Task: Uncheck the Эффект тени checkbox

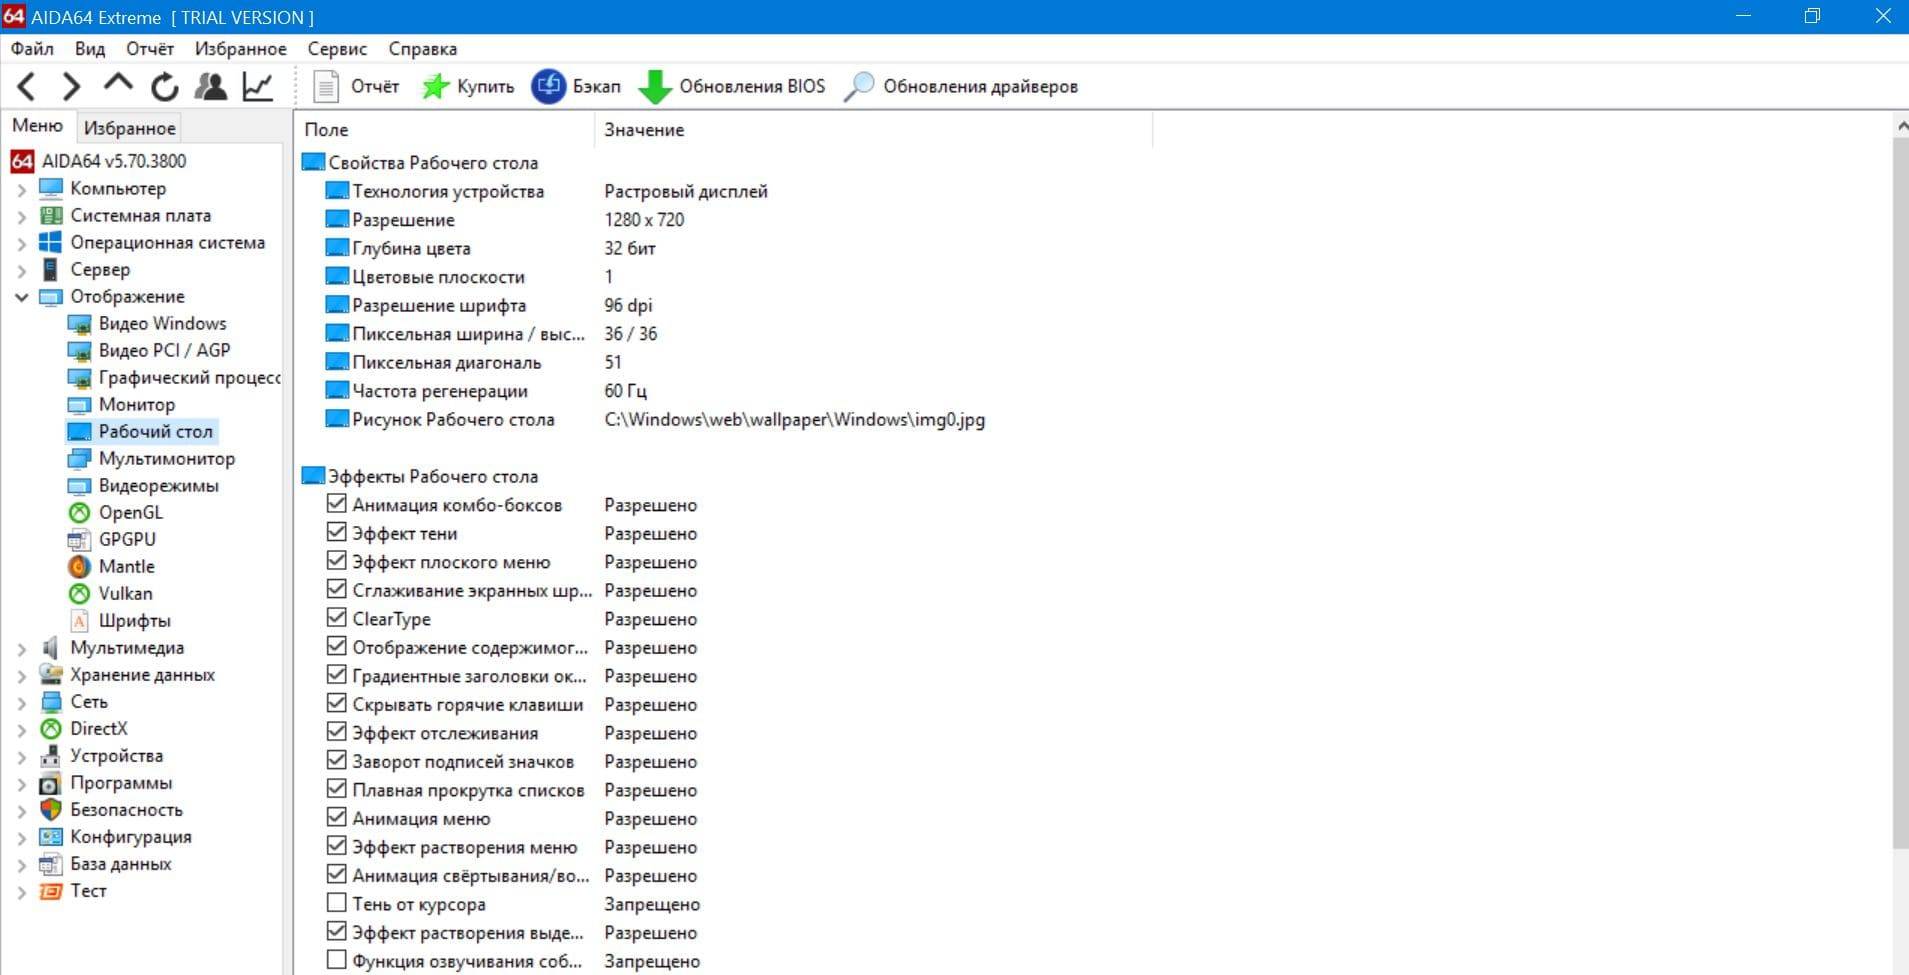Action: point(337,533)
